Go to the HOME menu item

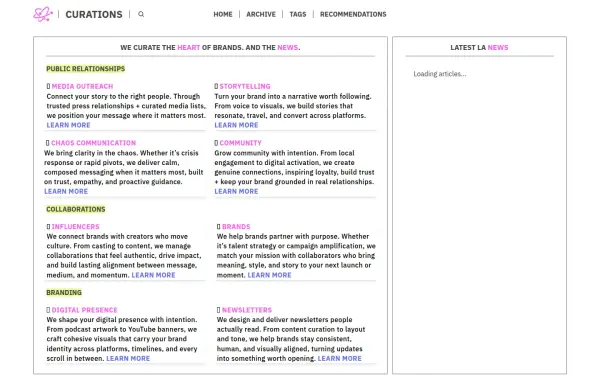(x=223, y=15)
